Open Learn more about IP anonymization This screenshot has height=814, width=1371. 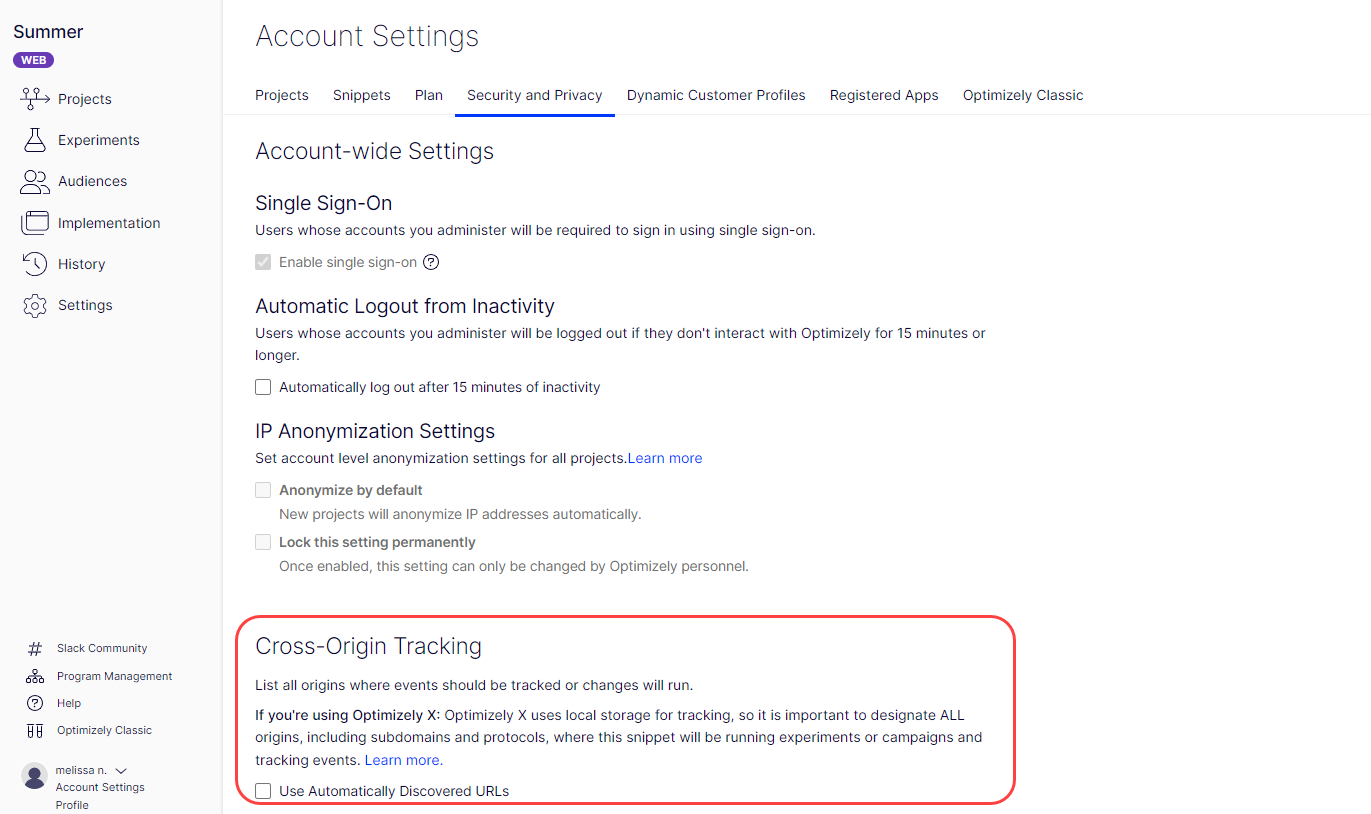664,457
